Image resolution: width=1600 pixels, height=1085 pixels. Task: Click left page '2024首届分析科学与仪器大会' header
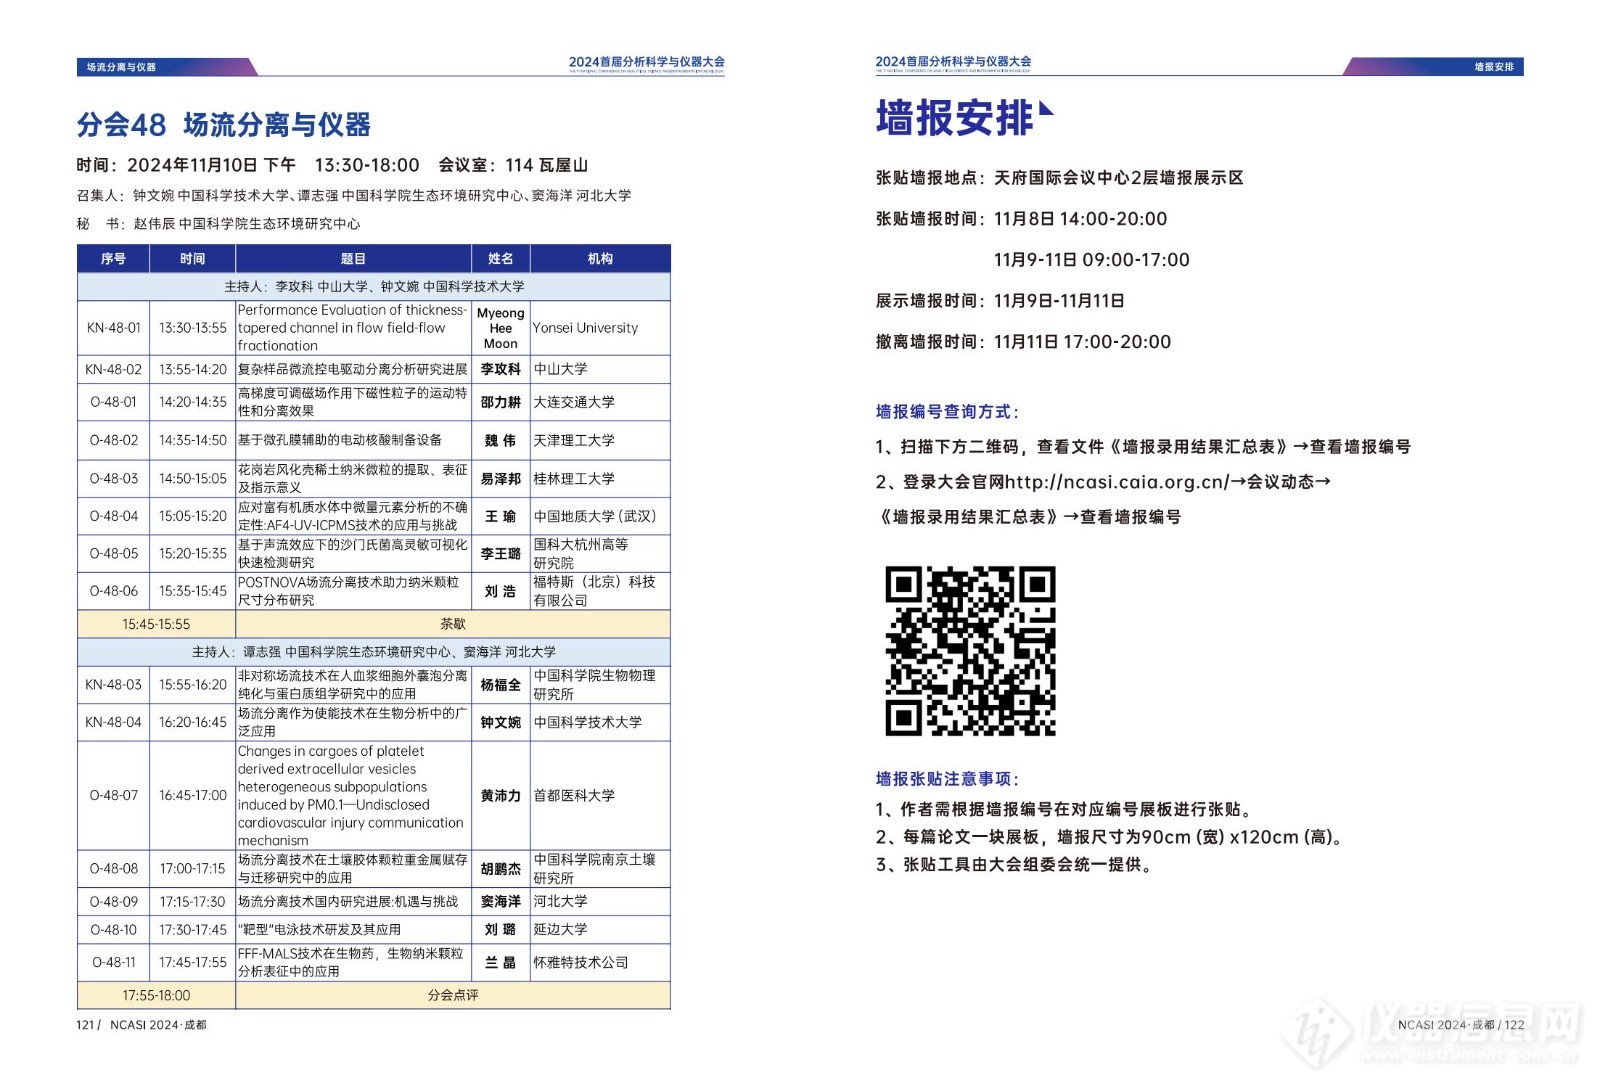click(x=647, y=62)
